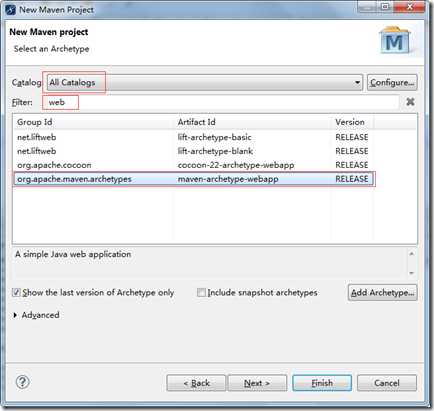Close the dialog with title bar X
Image resolution: width=434 pixels, height=411 pixels.
(411, 7)
